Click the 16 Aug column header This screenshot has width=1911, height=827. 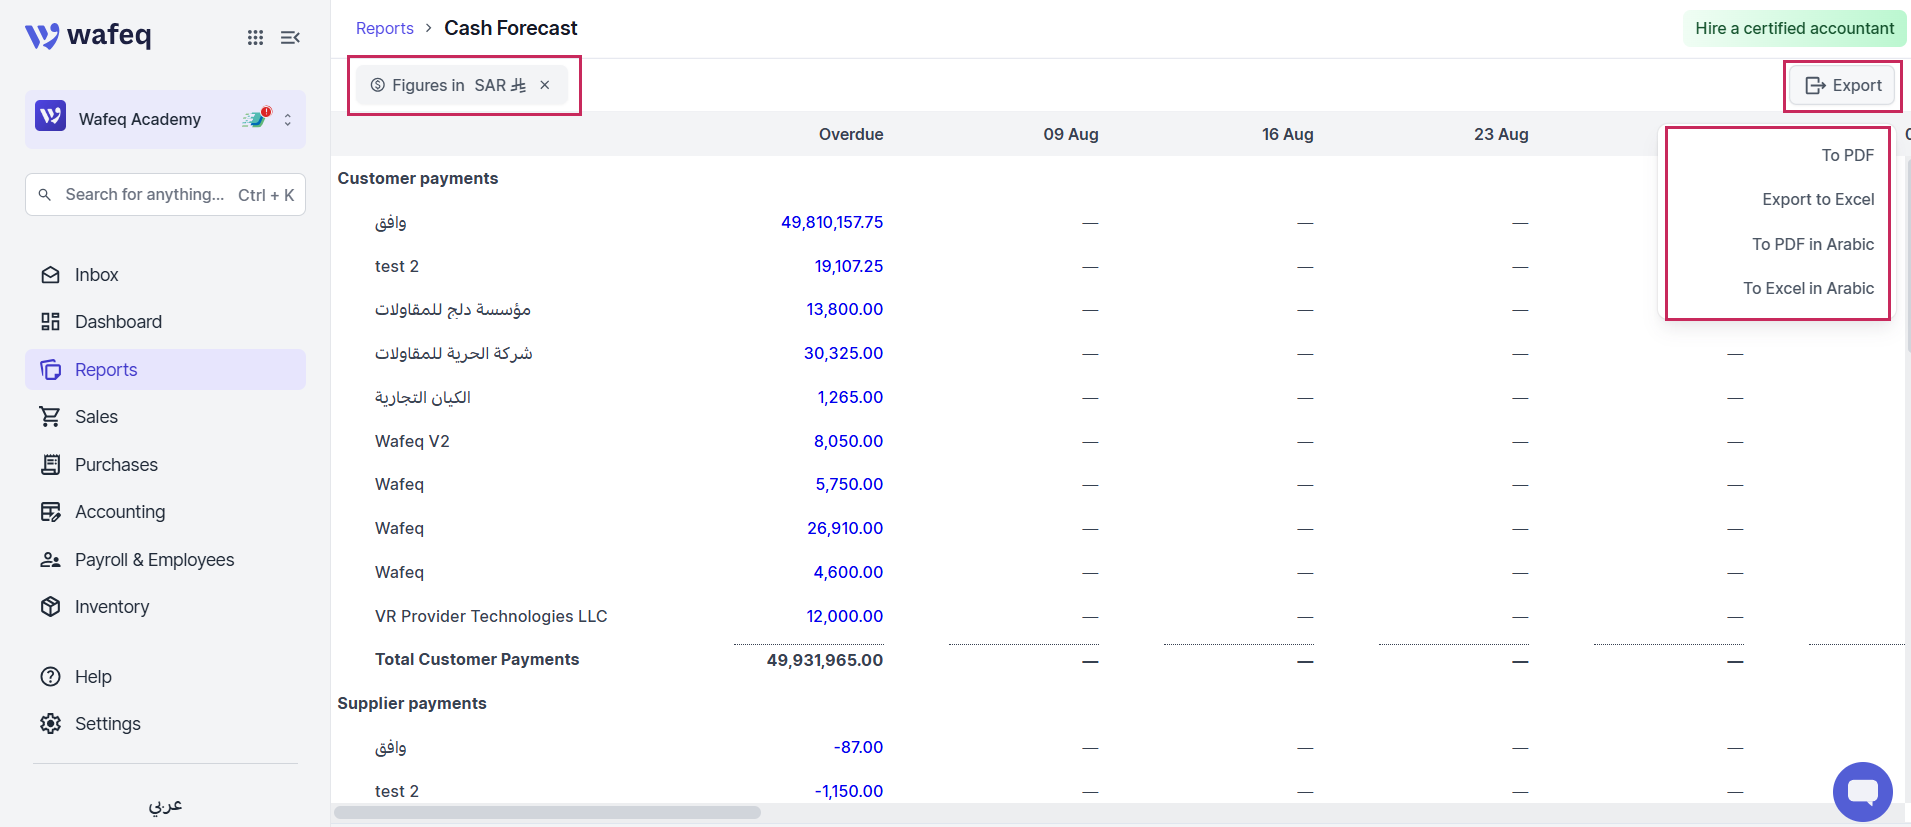(1288, 134)
